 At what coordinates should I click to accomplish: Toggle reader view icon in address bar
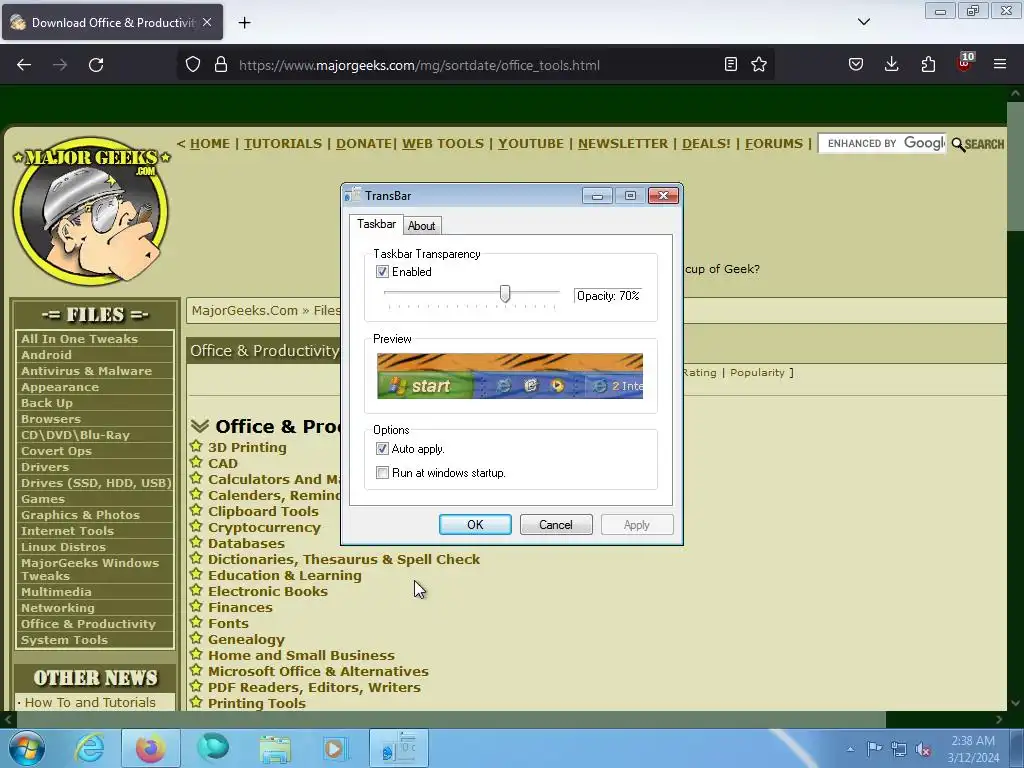tap(731, 65)
